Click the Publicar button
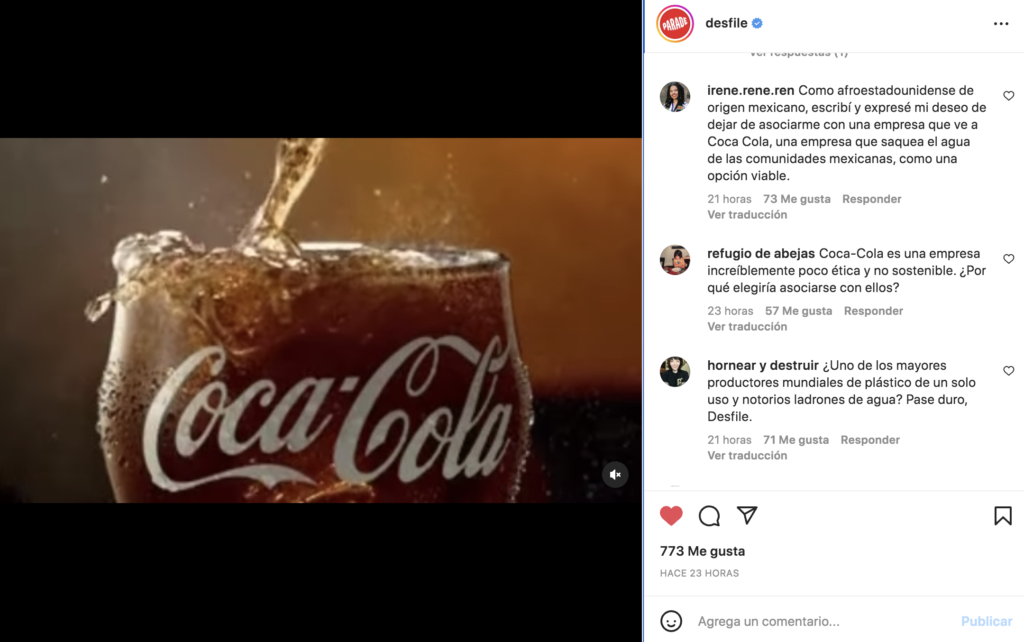Screen dimensions: 1024x642 coord(986,621)
